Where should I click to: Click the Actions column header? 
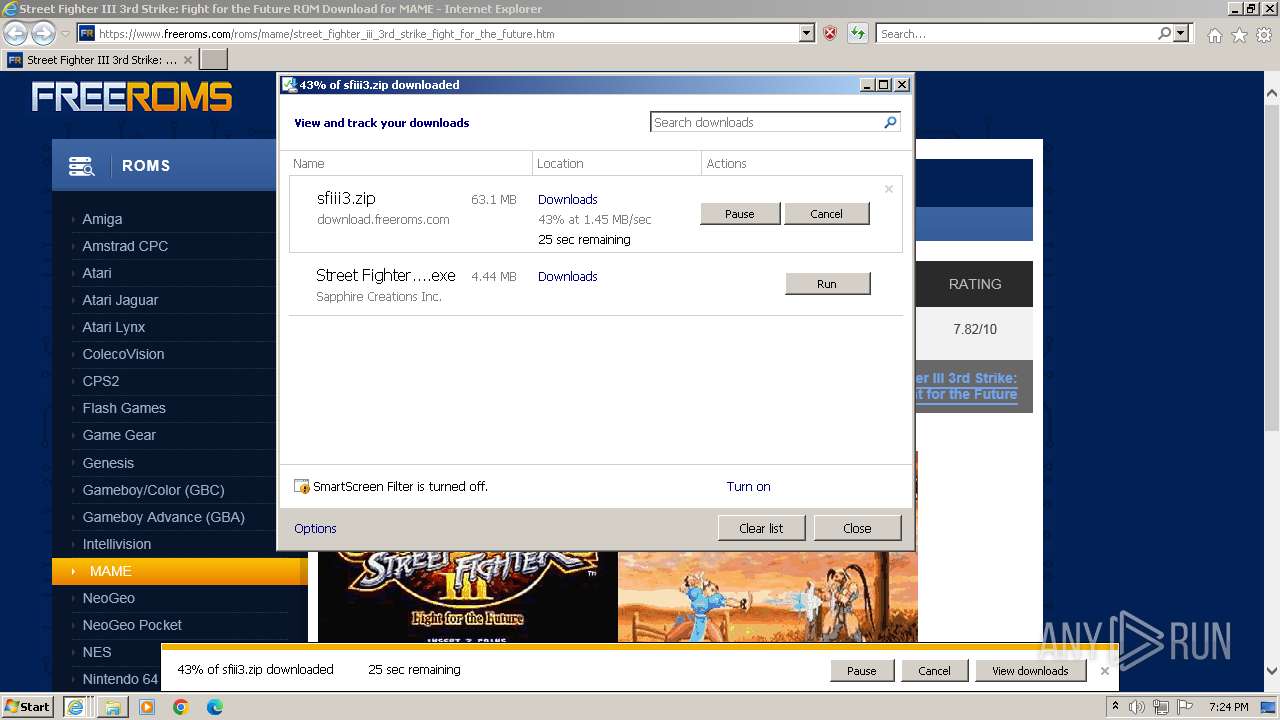[x=727, y=163]
